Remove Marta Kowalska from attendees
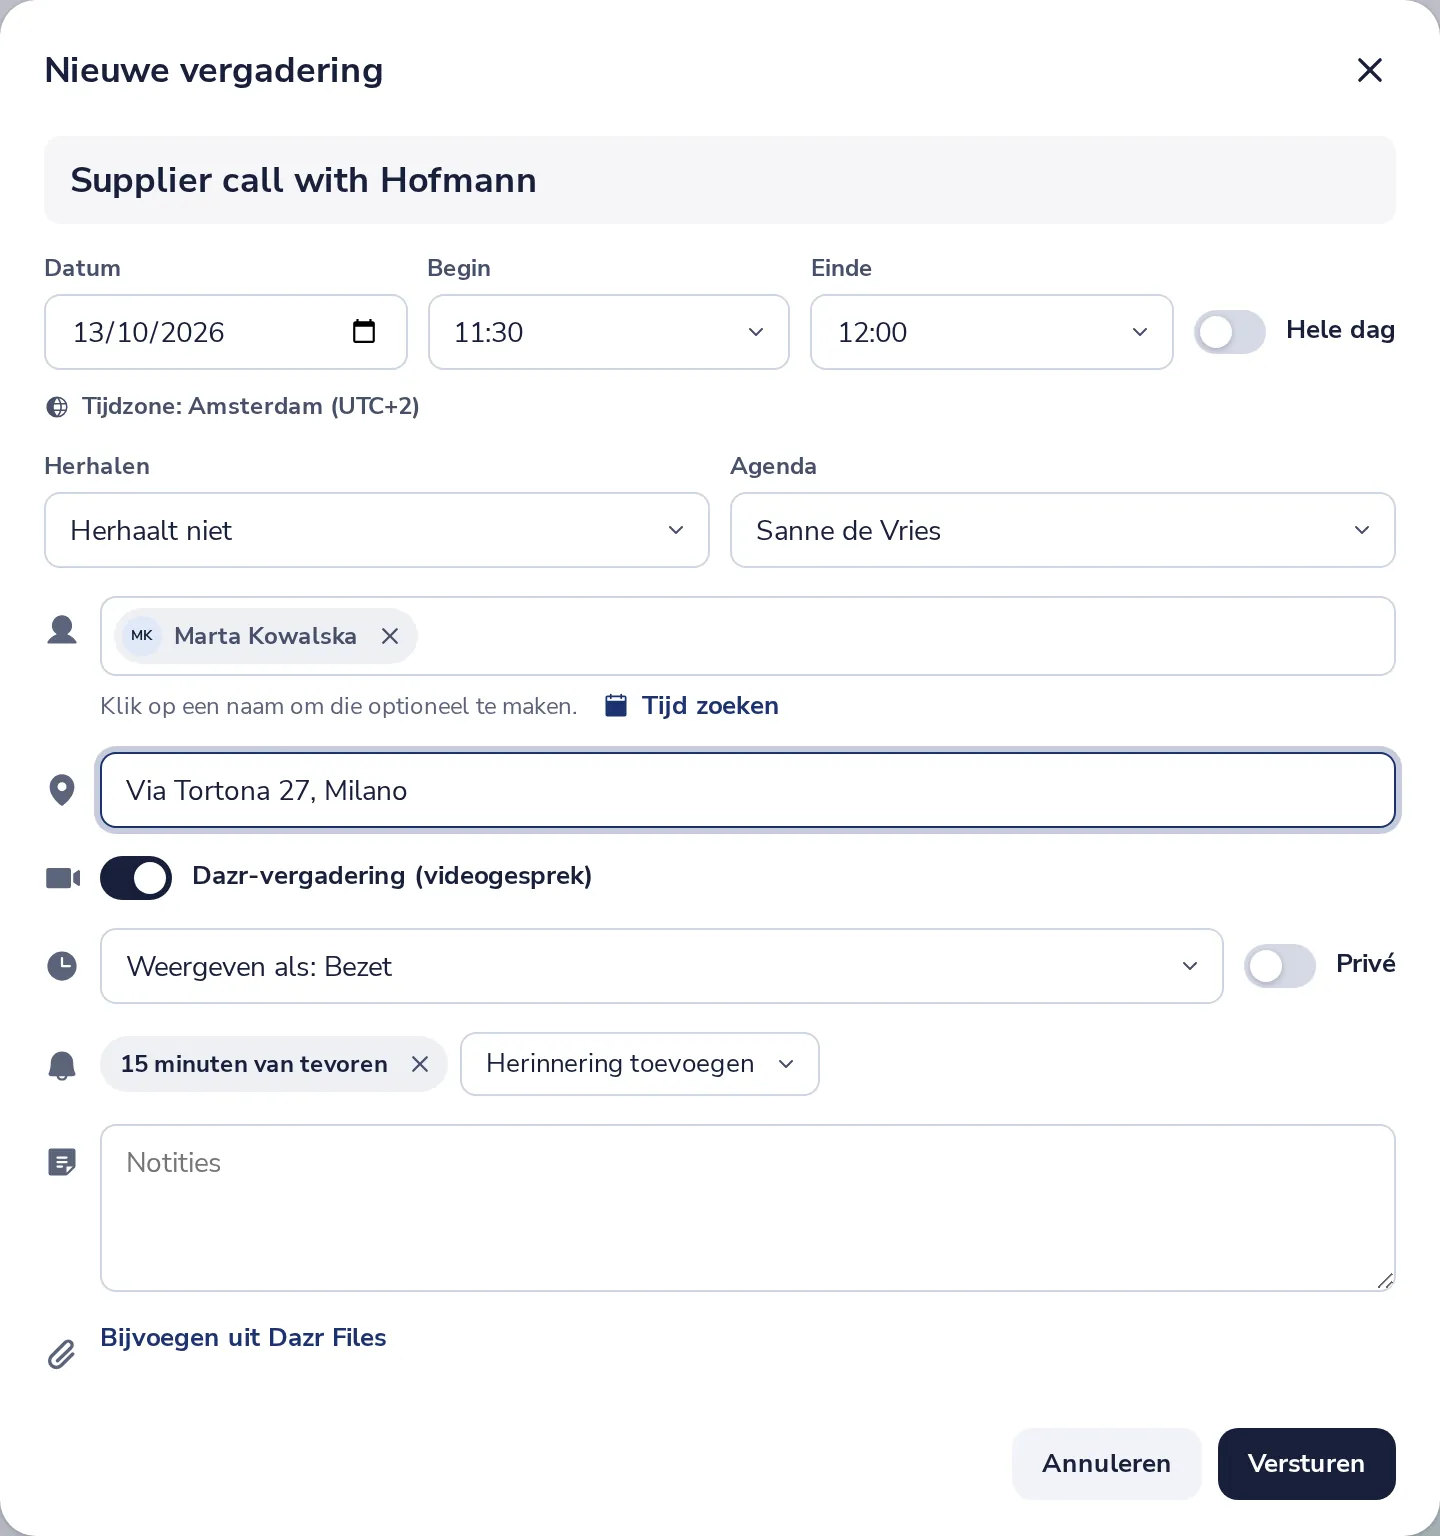Viewport: 1440px width, 1536px height. pos(390,636)
